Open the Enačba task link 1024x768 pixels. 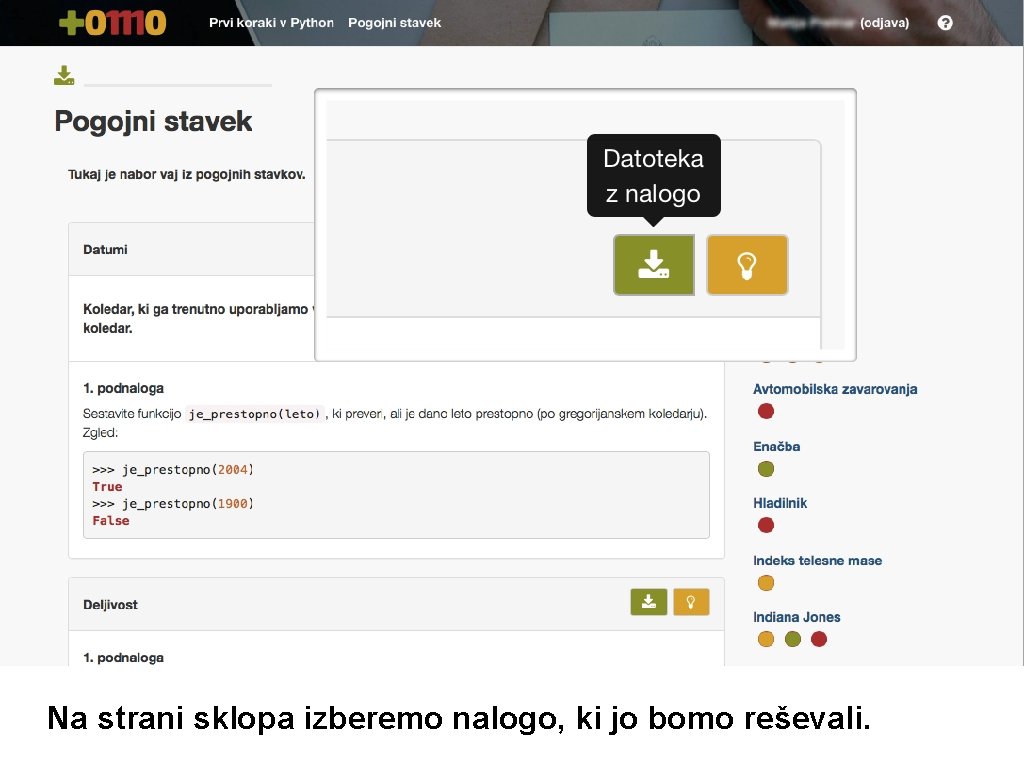coord(776,447)
